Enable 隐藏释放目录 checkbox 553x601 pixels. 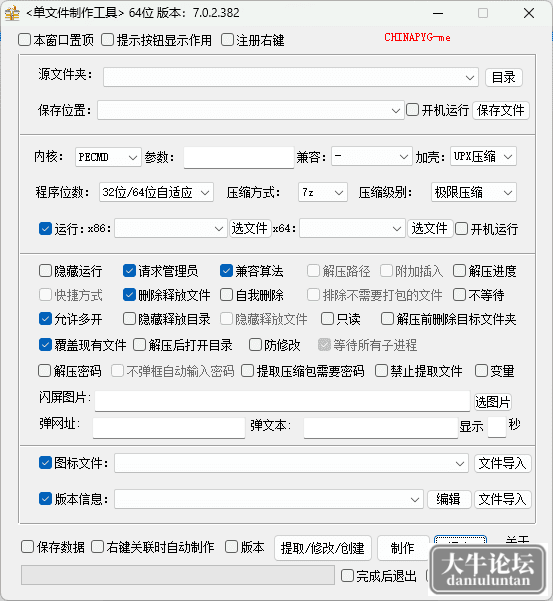[x=130, y=319]
